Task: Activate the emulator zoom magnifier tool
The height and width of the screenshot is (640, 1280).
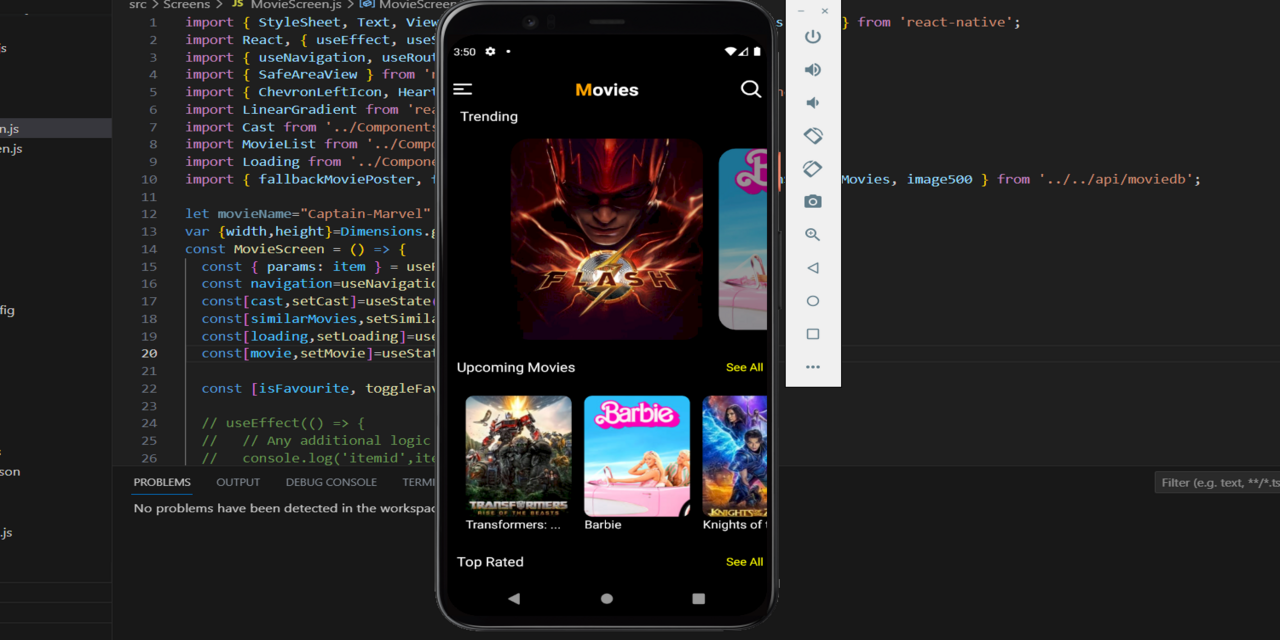Action: pyautogui.click(x=812, y=234)
